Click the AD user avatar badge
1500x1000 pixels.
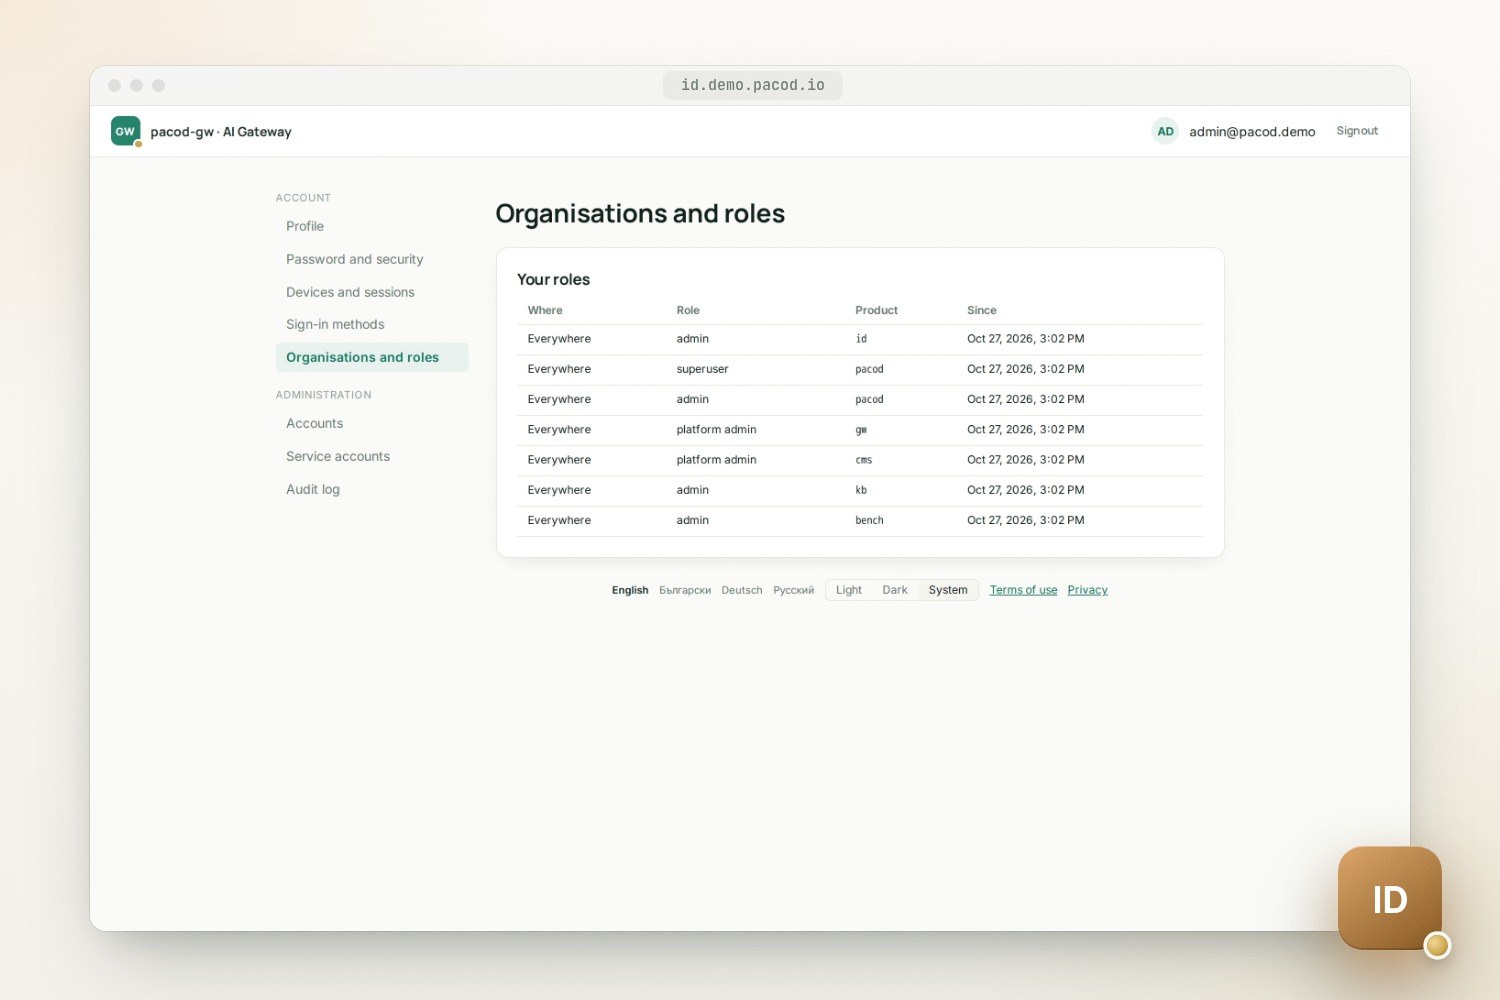tap(1165, 131)
